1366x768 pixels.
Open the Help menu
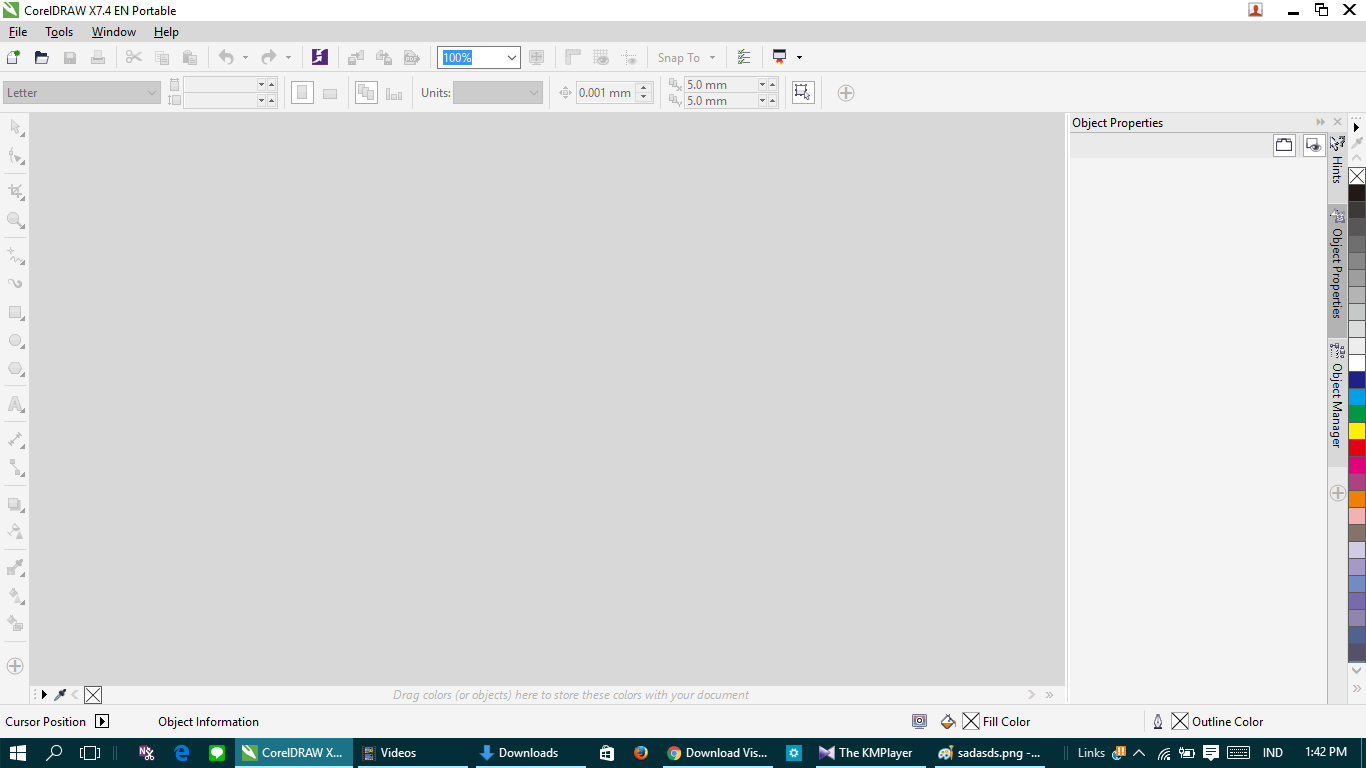pos(166,32)
